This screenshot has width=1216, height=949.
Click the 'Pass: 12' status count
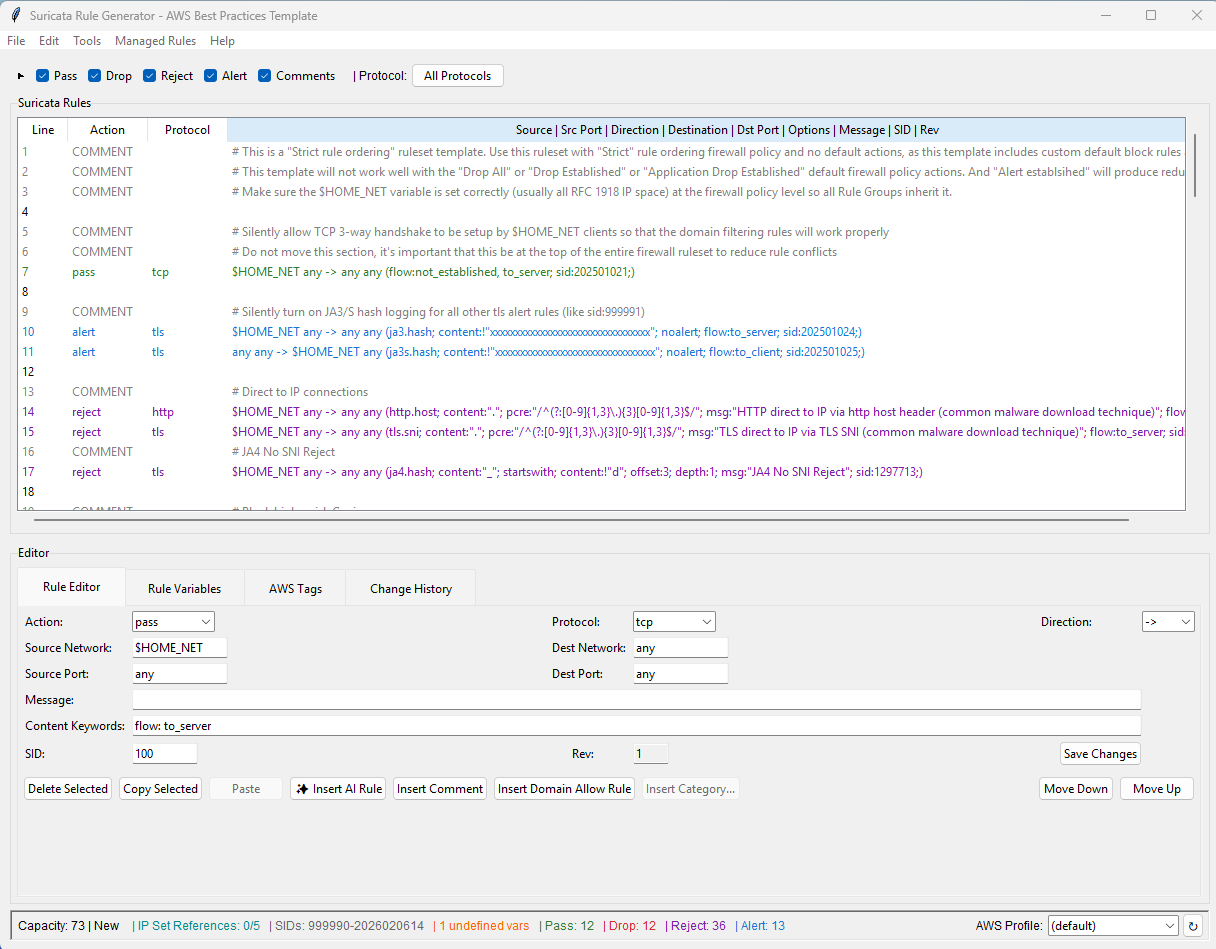point(568,926)
